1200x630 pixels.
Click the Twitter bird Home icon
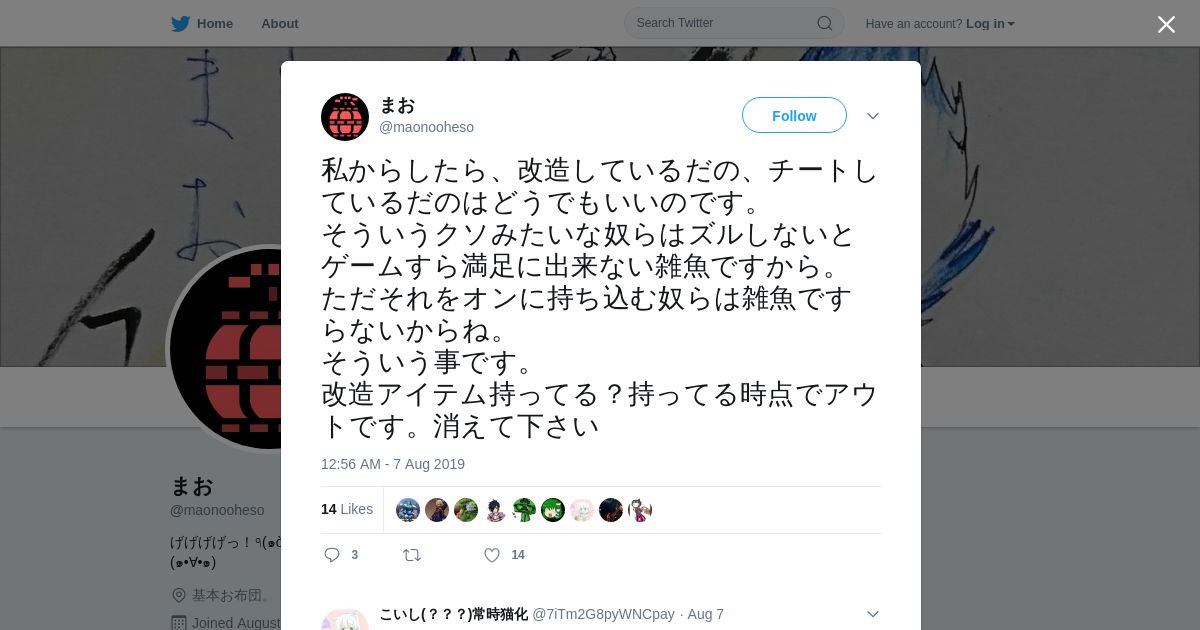180,24
